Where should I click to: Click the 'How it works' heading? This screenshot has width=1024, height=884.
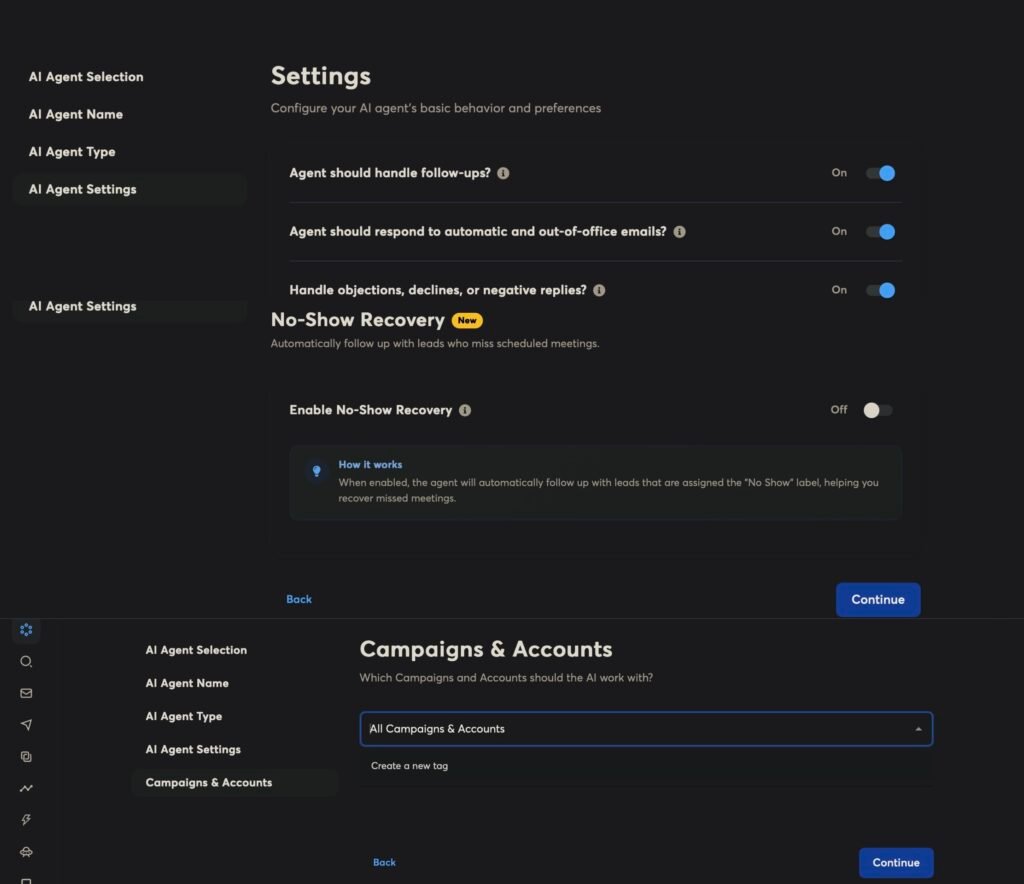tap(370, 464)
